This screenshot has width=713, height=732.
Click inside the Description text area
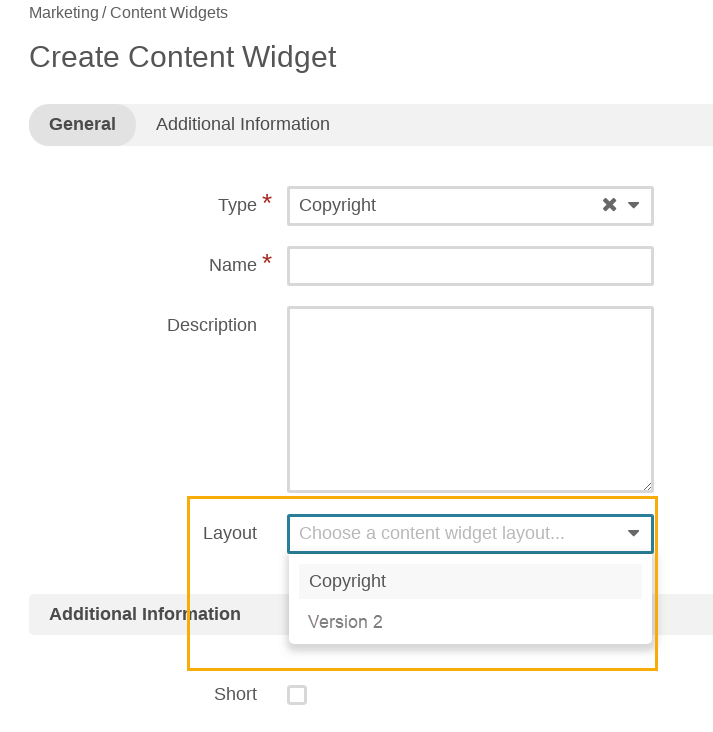[x=470, y=398]
